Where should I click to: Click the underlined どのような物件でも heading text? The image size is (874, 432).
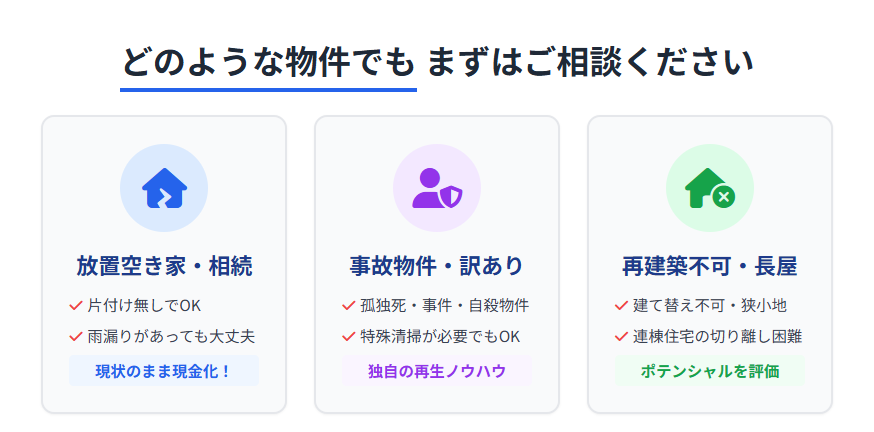[x=268, y=63]
